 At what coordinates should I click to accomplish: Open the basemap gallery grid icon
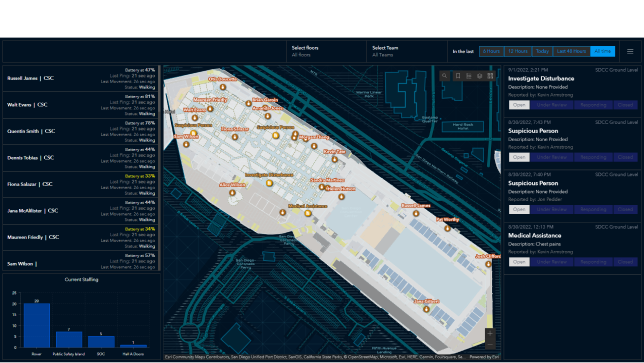pyautogui.click(x=490, y=76)
